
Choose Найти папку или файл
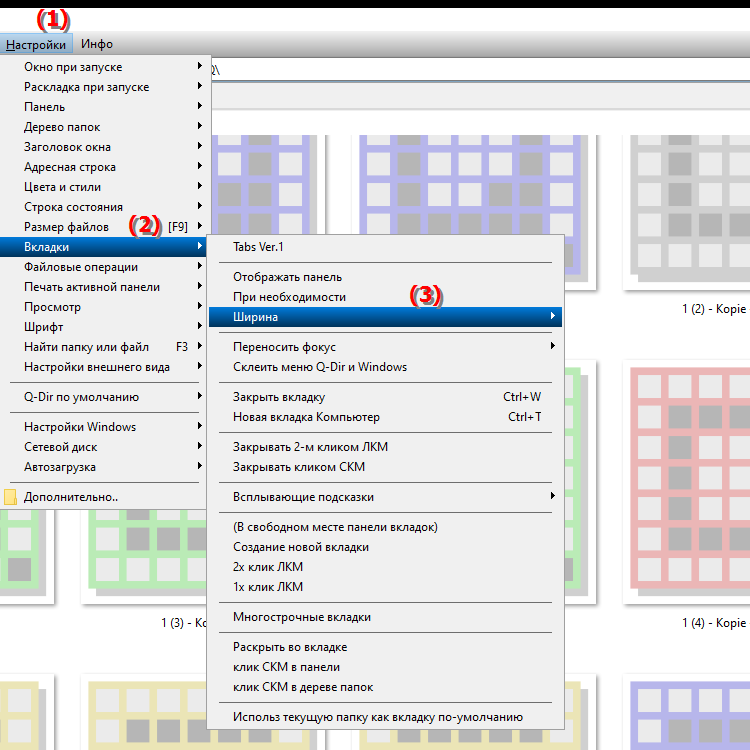click(104, 347)
